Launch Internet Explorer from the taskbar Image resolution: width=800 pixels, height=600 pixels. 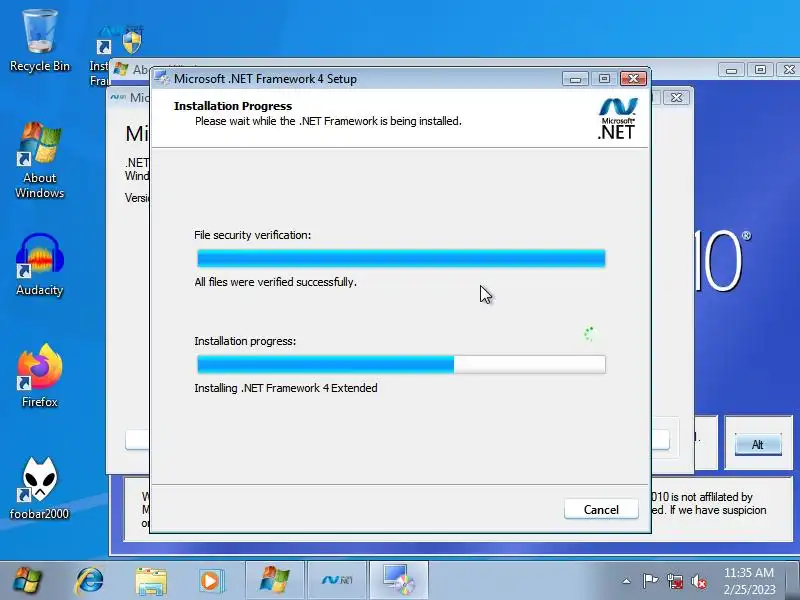point(90,581)
